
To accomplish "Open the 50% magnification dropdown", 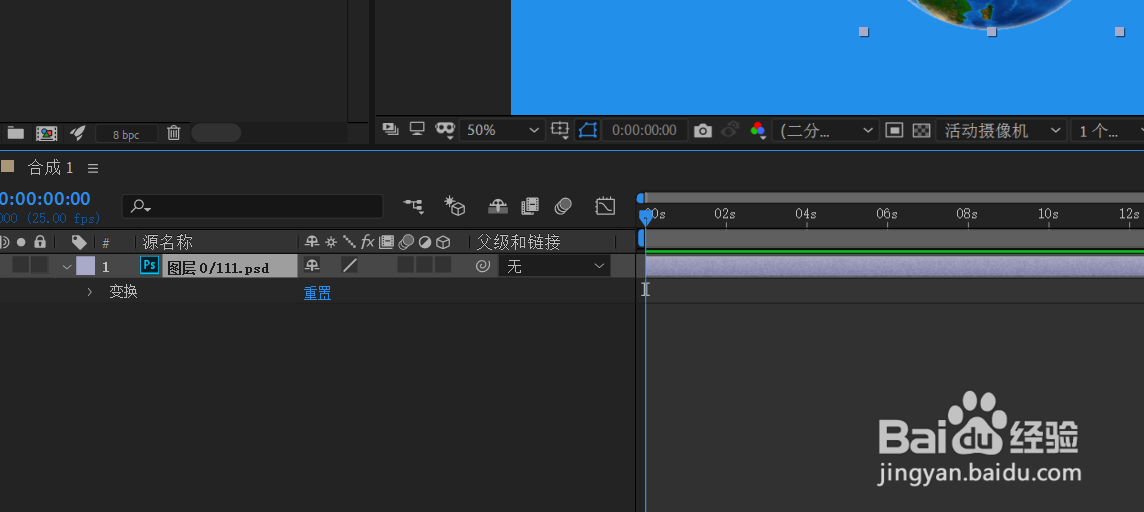I will coord(503,130).
